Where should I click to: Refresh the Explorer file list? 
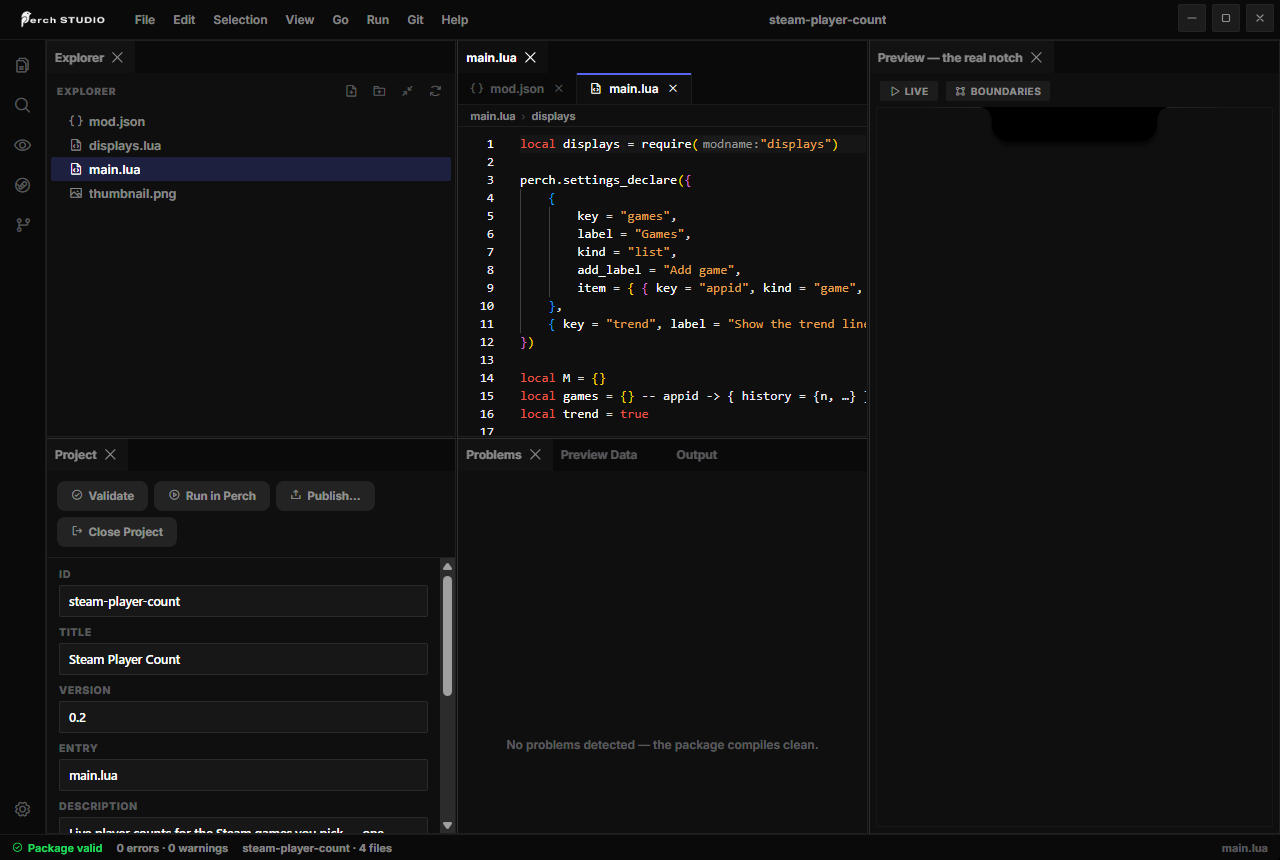tap(435, 91)
